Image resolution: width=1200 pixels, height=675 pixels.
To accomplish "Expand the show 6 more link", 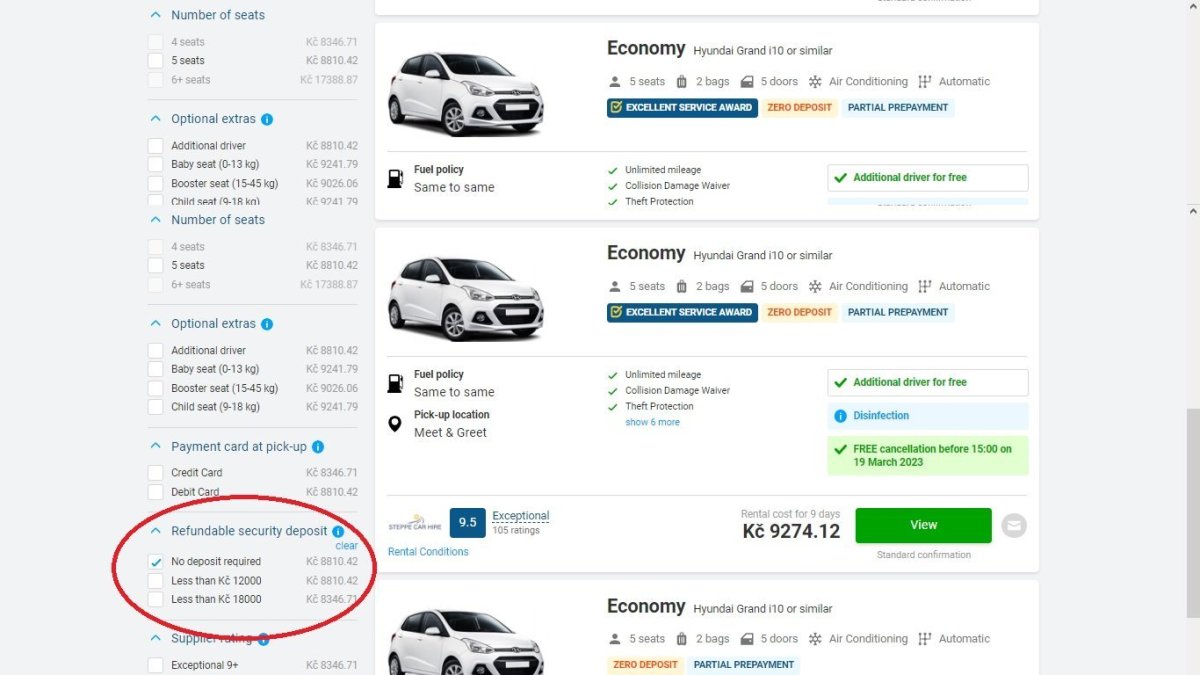I will 652,422.
